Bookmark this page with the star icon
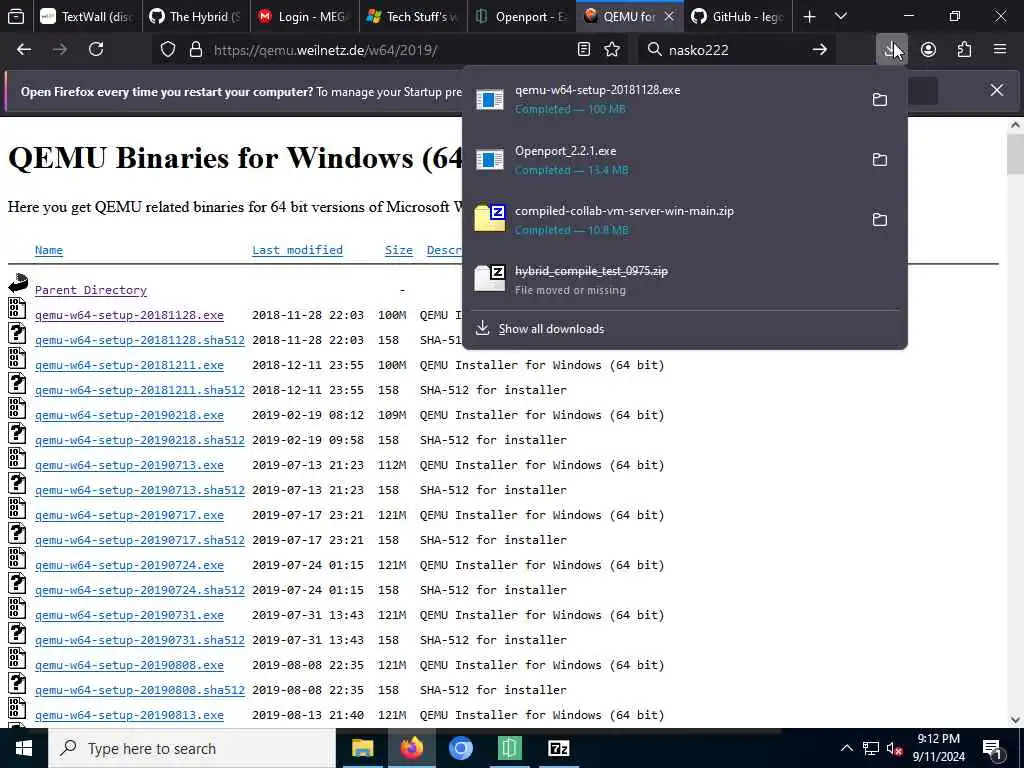This screenshot has height=768, width=1024. click(x=612, y=50)
